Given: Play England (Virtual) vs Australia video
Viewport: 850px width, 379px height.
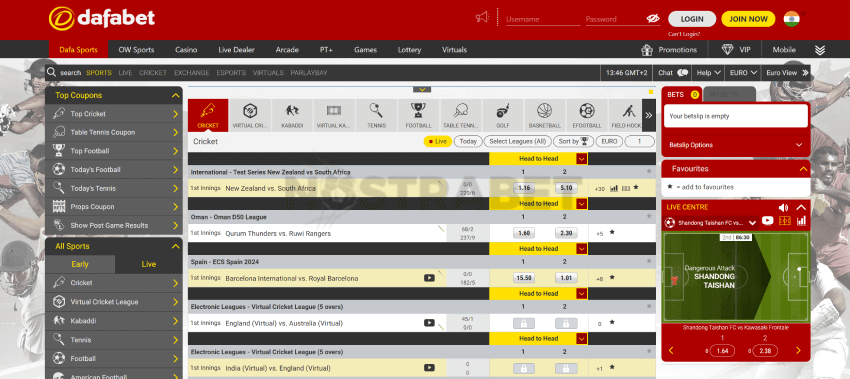Looking at the screenshot, I should [x=429, y=323].
